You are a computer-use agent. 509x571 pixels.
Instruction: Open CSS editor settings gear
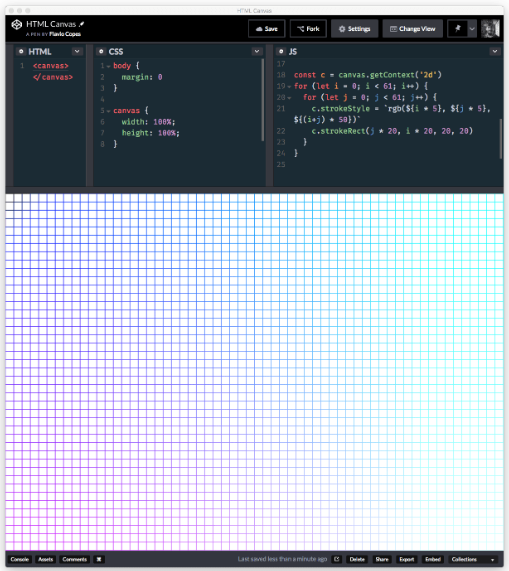click(101, 51)
